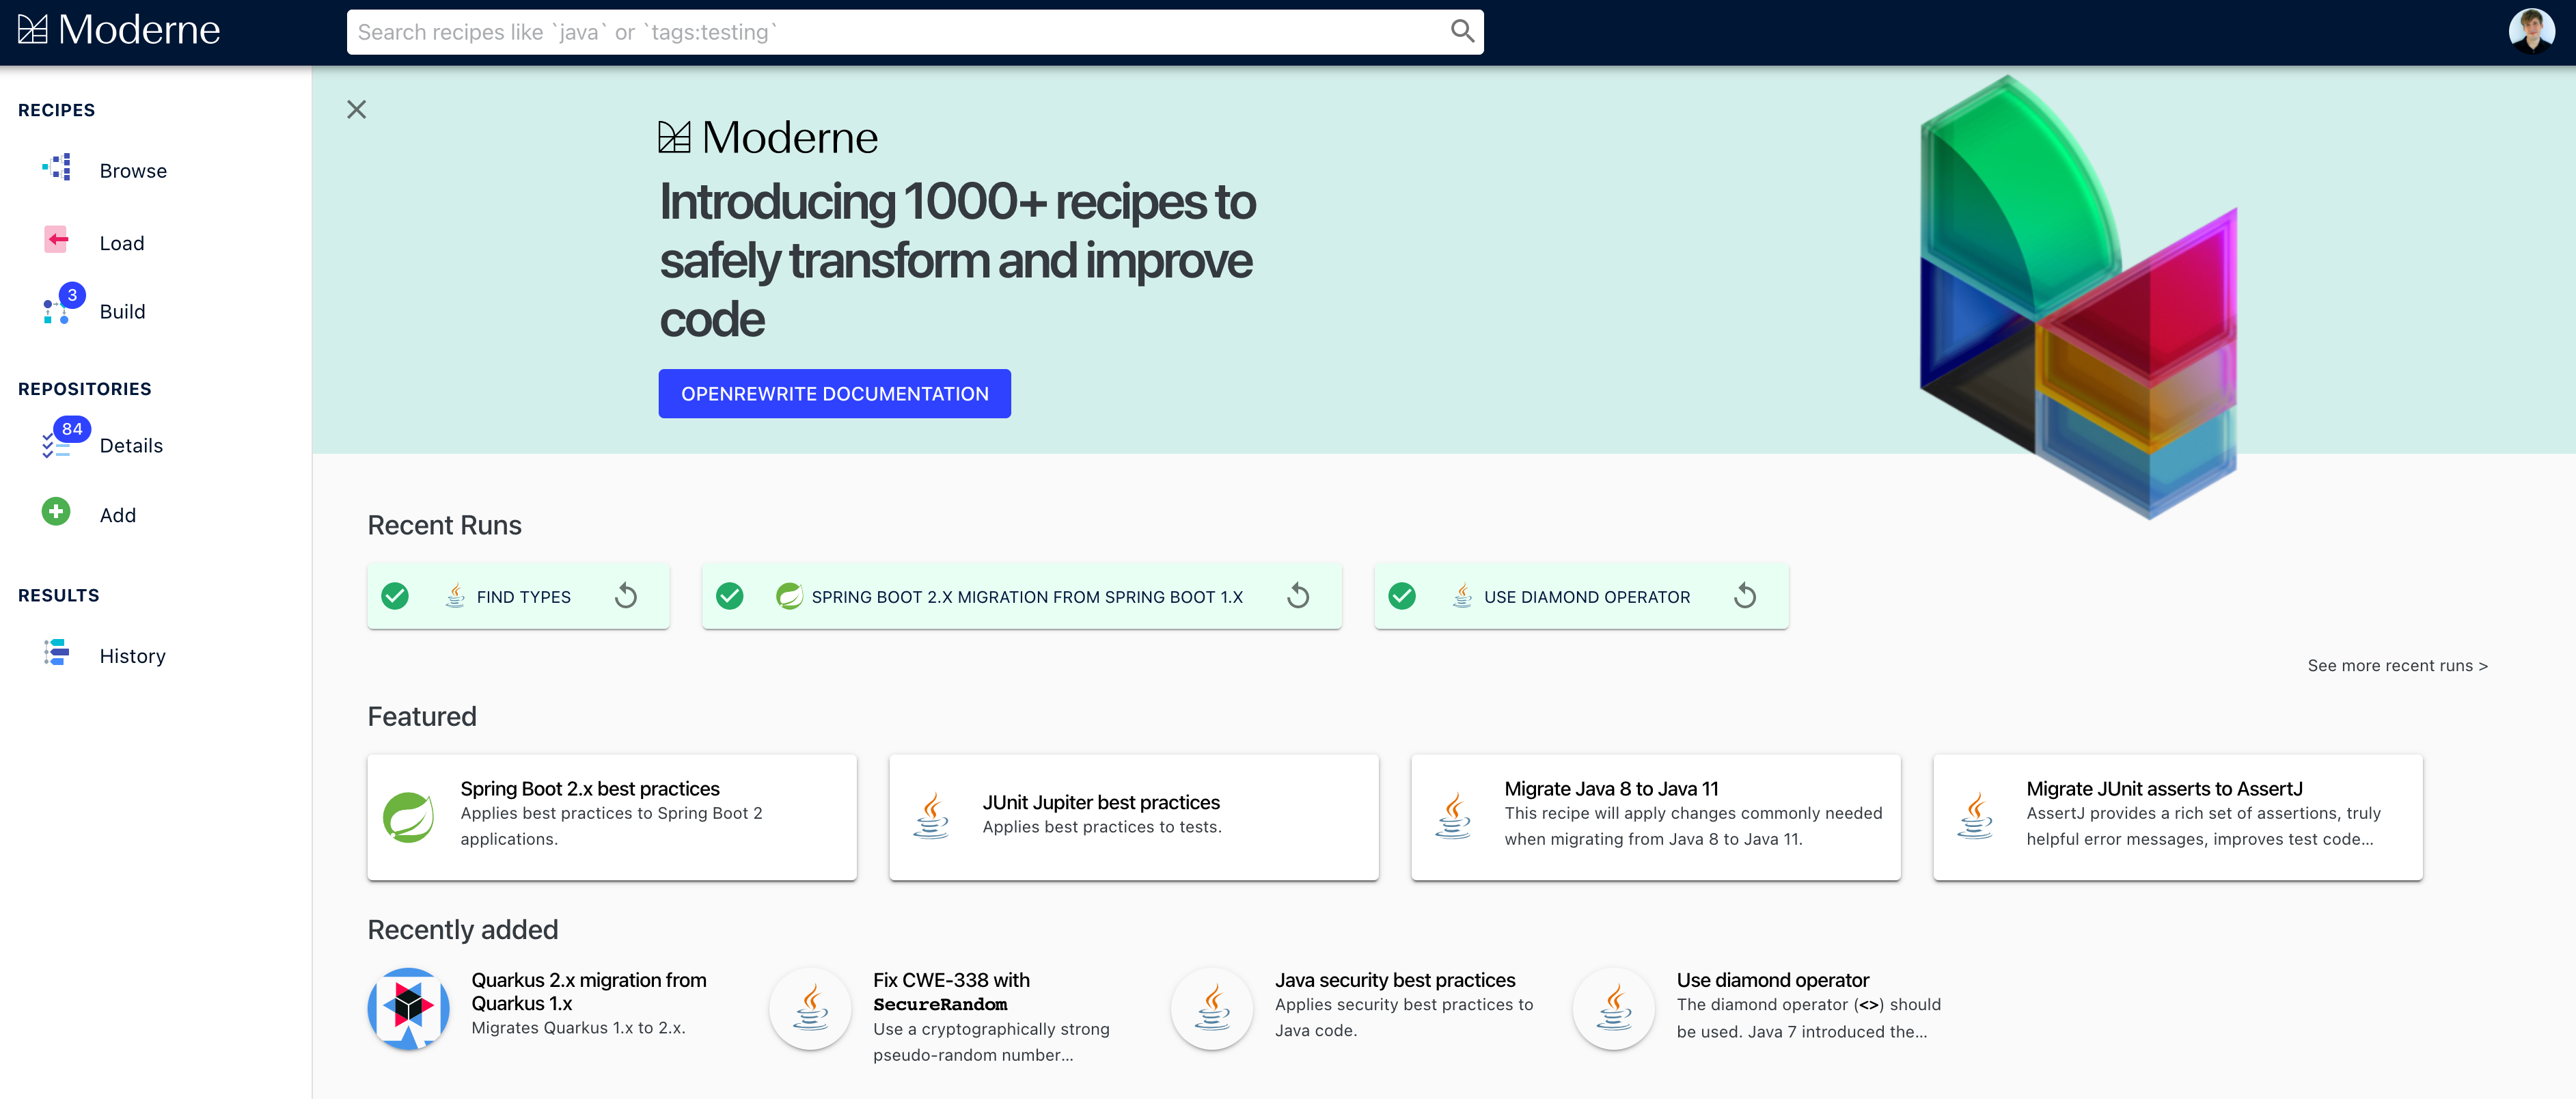Open Migrate JUnit asserts to AssertJ card
Viewport: 2576px width, 1099px height.
[2178, 817]
